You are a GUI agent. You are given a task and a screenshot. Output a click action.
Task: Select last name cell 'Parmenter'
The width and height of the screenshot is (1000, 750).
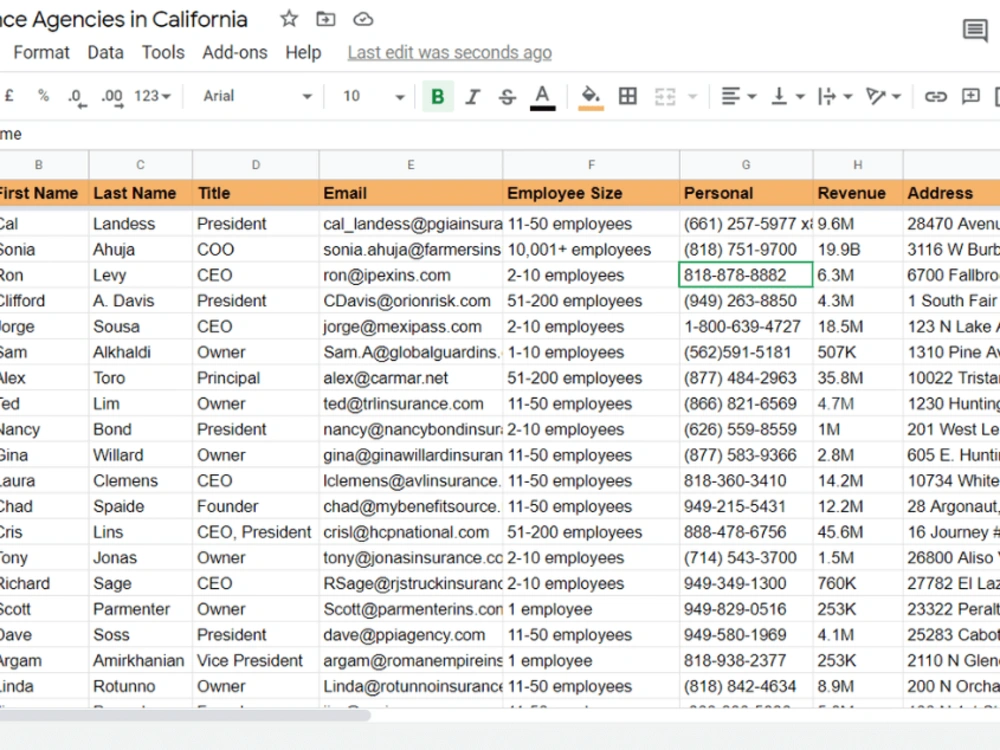(140, 609)
